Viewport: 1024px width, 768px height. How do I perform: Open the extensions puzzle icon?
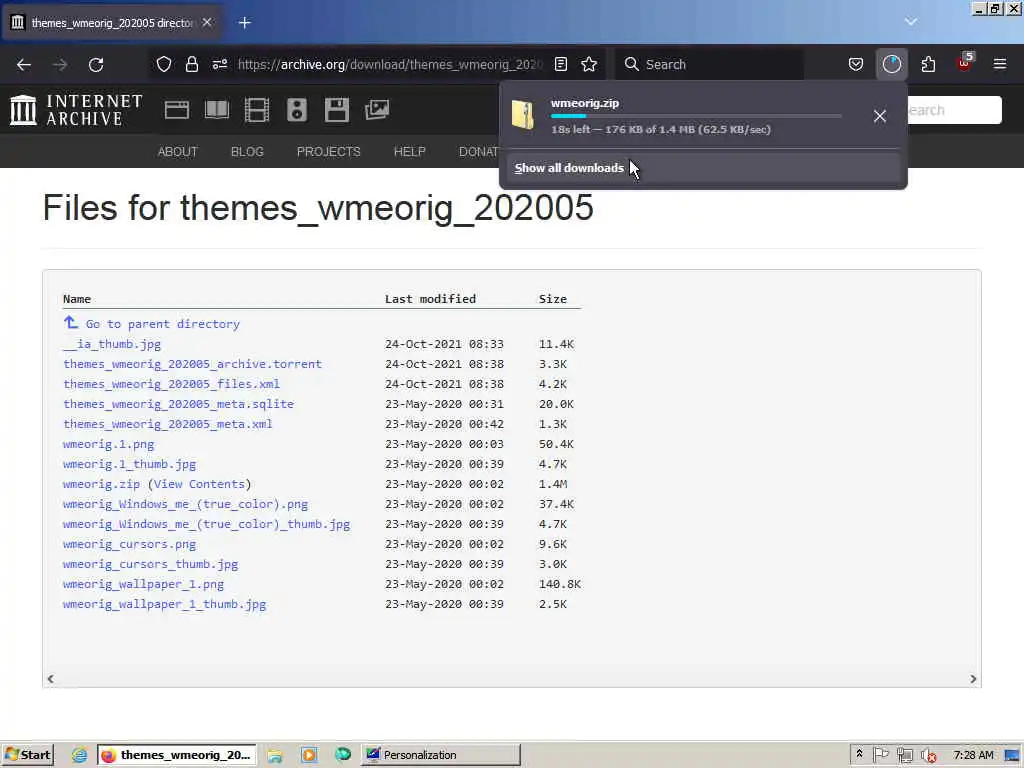click(x=928, y=64)
